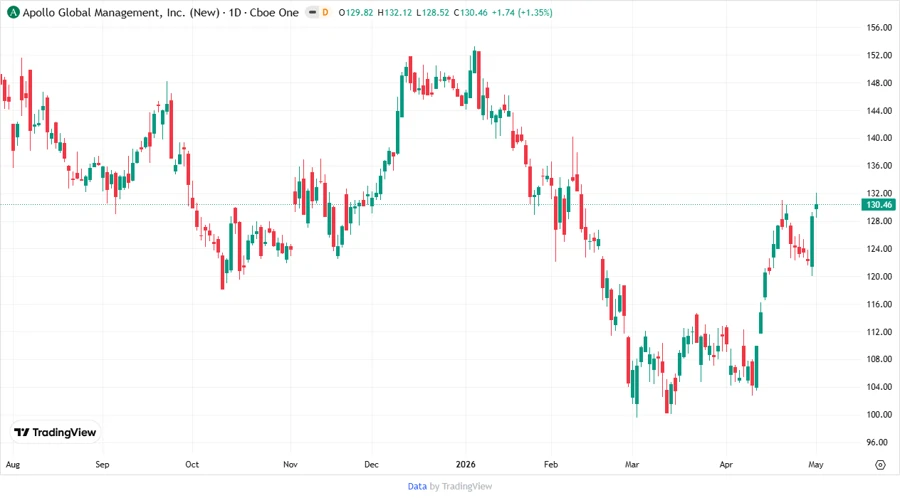Click the 136.00 price axis label
This screenshot has width=900, height=498.
[x=879, y=166]
